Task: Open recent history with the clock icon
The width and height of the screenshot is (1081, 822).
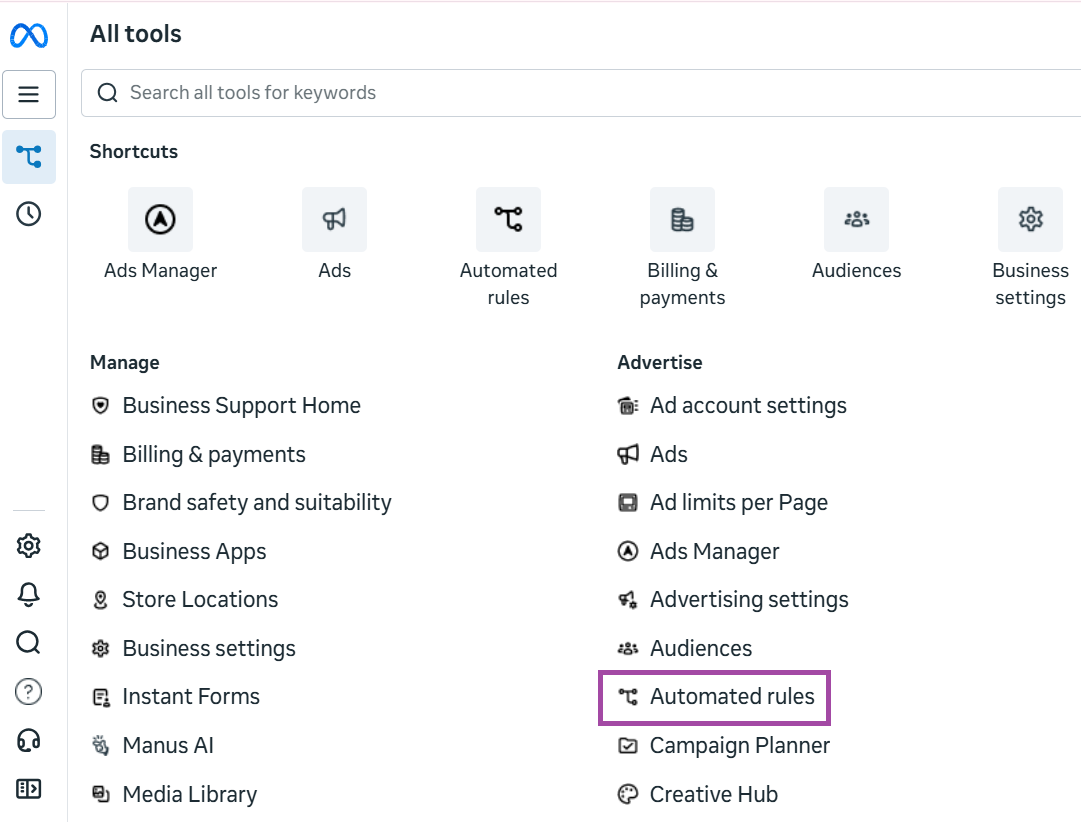Action: (x=28, y=213)
